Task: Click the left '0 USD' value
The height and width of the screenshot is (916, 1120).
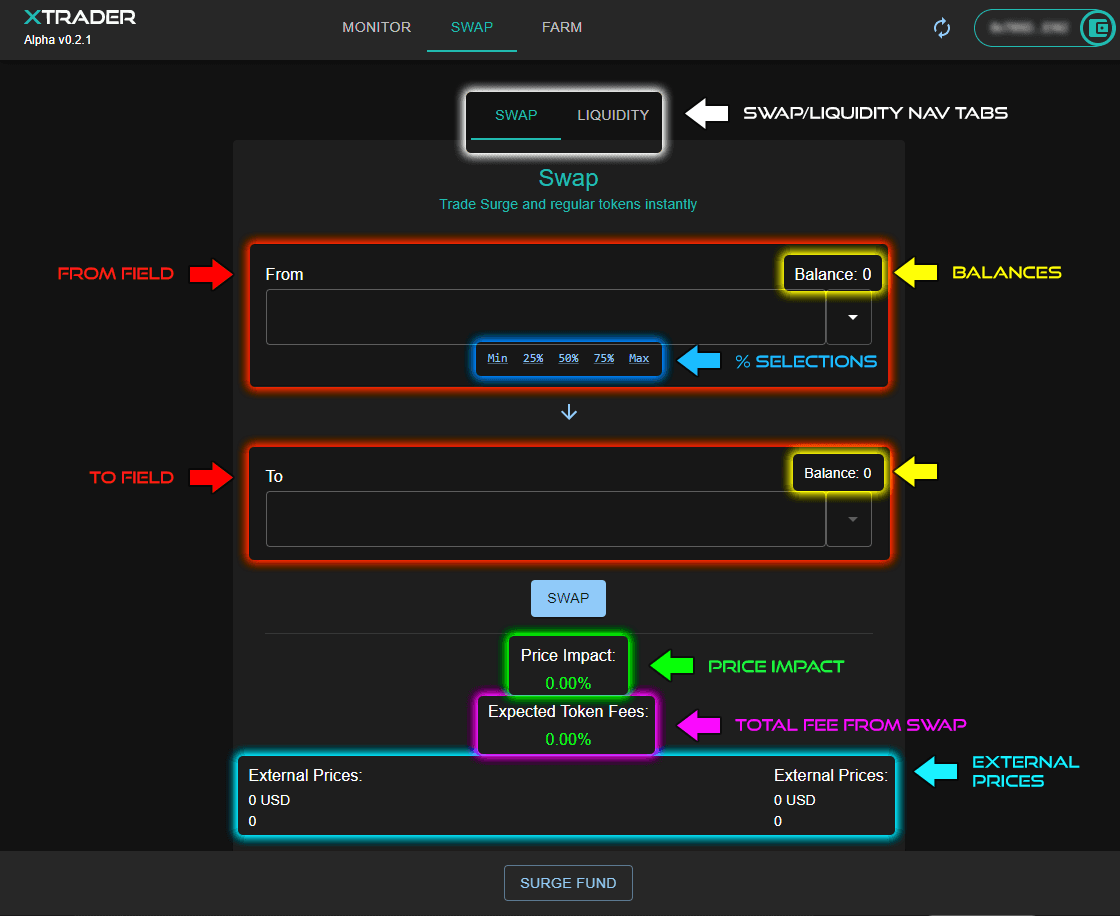Action: point(269,800)
